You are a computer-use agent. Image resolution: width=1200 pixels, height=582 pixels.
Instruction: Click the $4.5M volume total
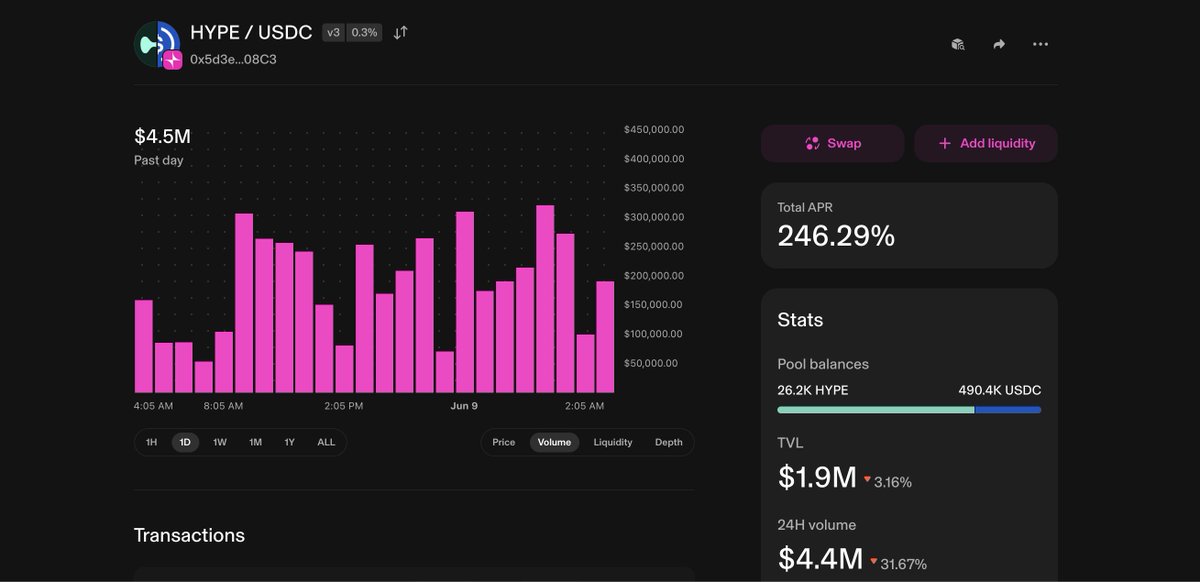(x=162, y=136)
